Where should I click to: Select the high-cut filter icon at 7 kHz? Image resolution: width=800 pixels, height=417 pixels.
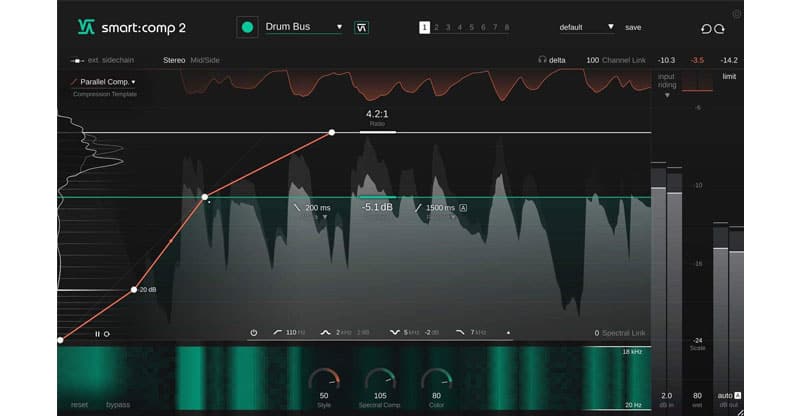pyautogui.click(x=460, y=332)
